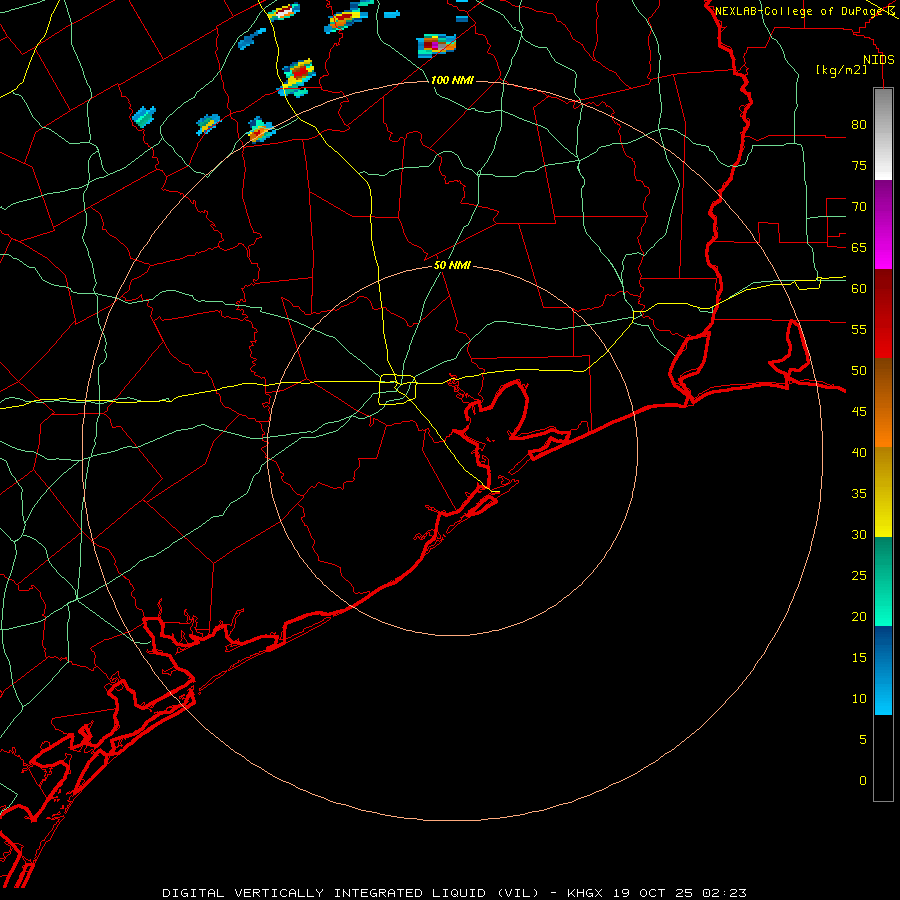Click the 65 value on the color scale
Image resolution: width=900 pixels, height=900 pixels.
pyautogui.click(x=859, y=247)
